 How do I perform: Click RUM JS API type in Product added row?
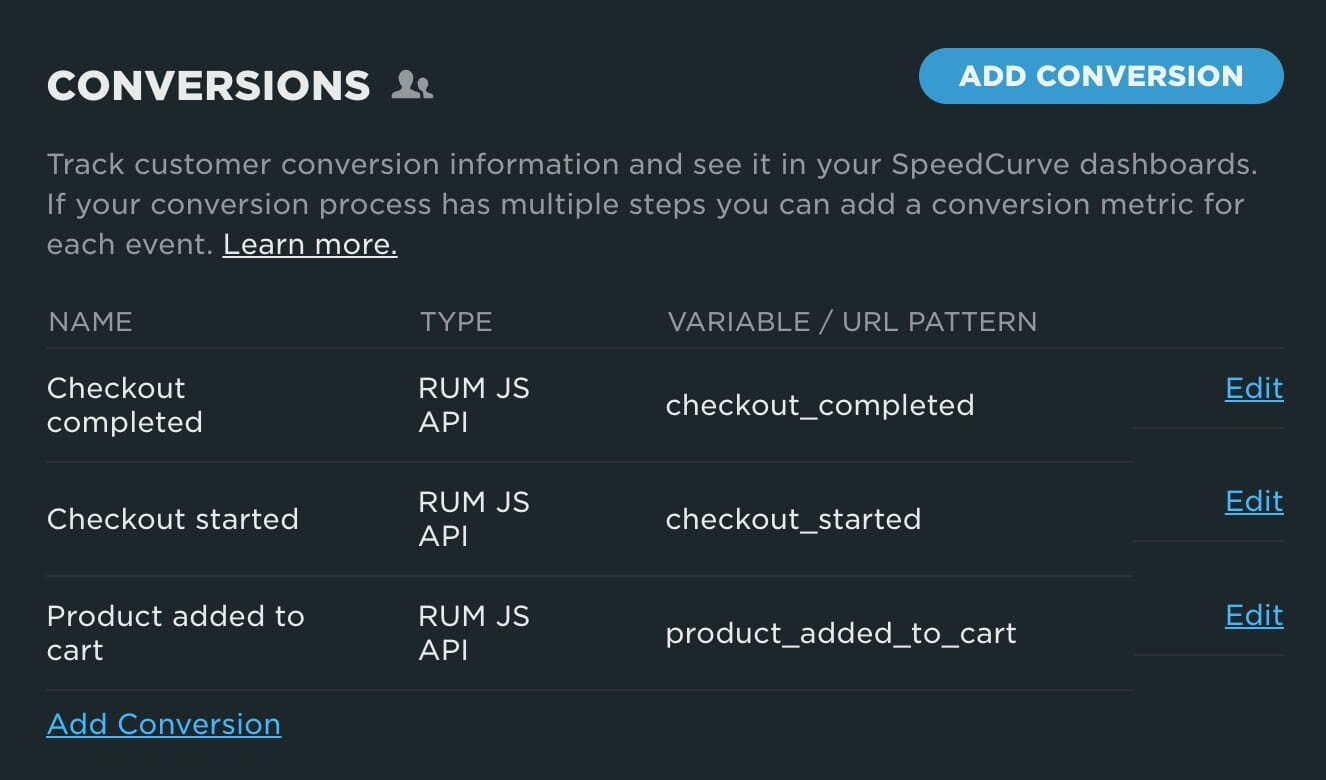pyautogui.click(x=473, y=633)
